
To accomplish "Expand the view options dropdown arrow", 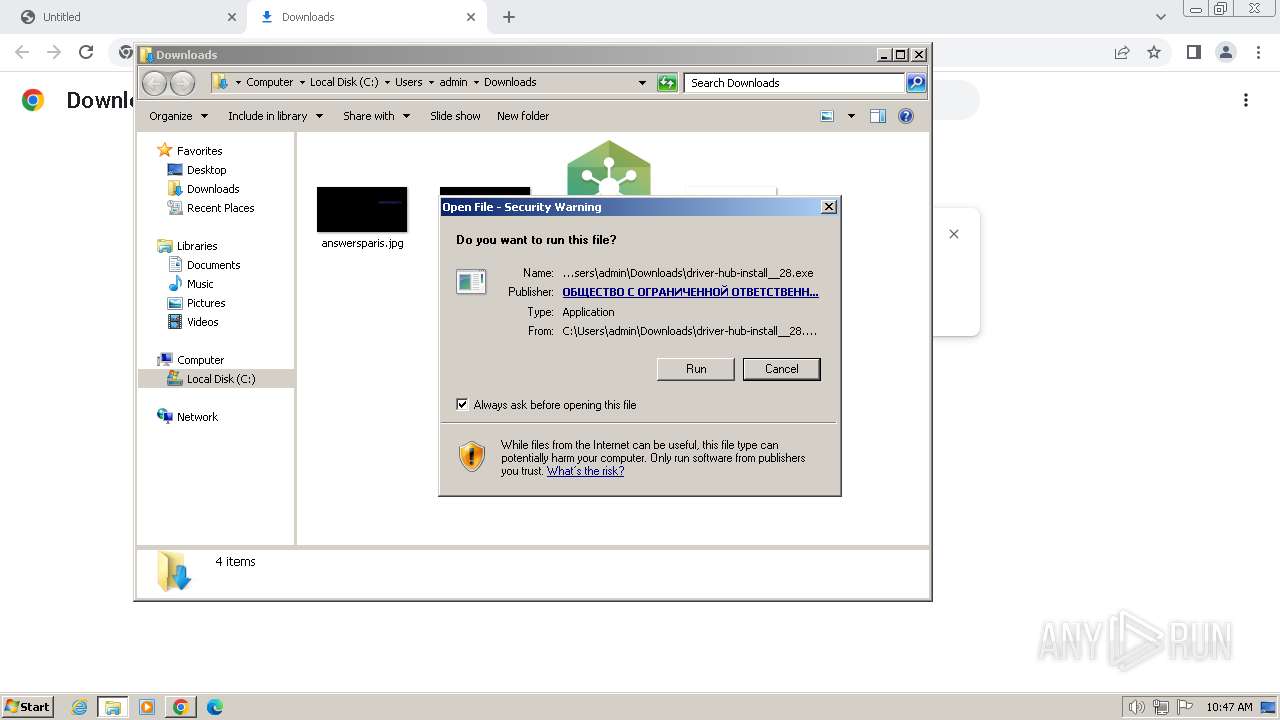I will point(851,116).
